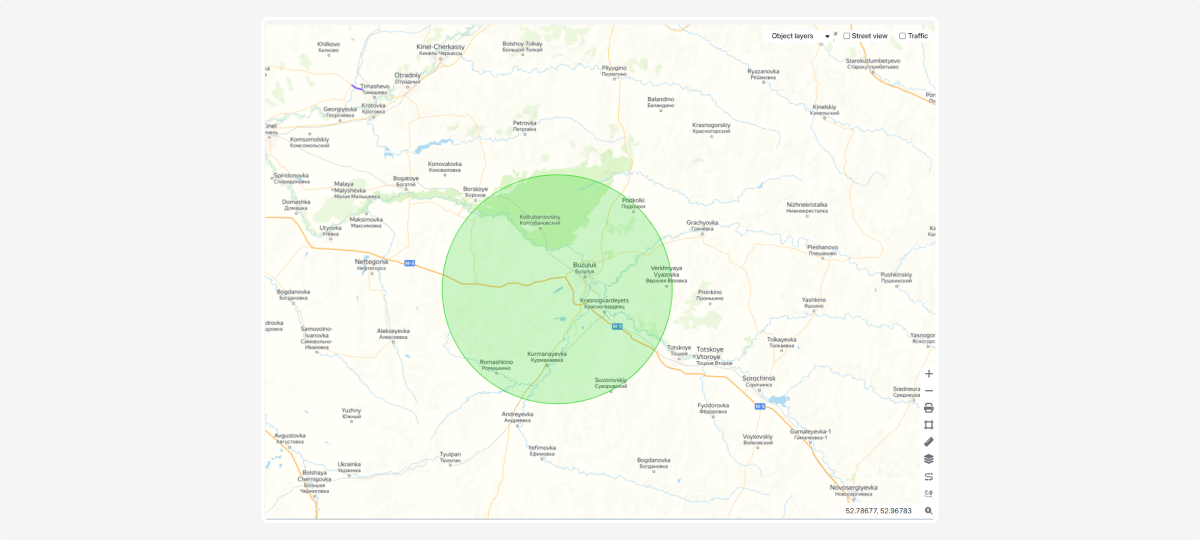This screenshot has height=540, width=1200.
Task: Open the map layers stack icon
Action: pyautogui.click(x=928, y=459)
